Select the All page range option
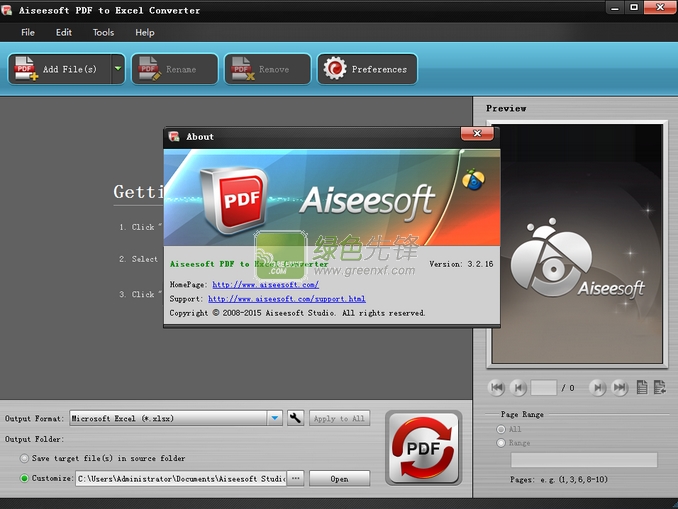 pyautogui.click(x=501, y=429)
